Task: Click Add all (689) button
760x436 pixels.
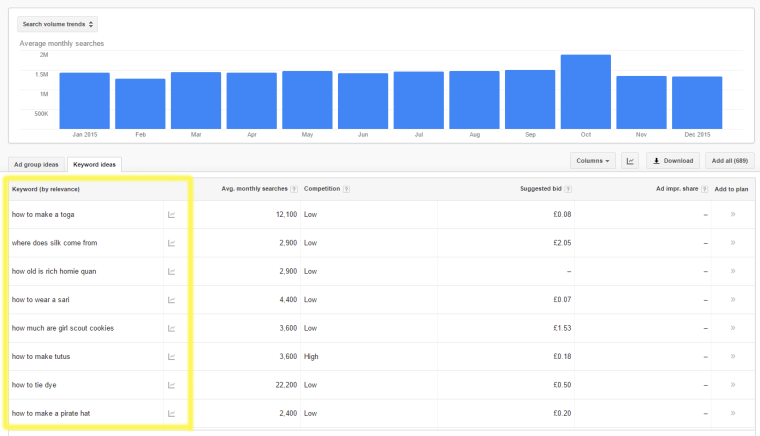Action: coord(730,161)
